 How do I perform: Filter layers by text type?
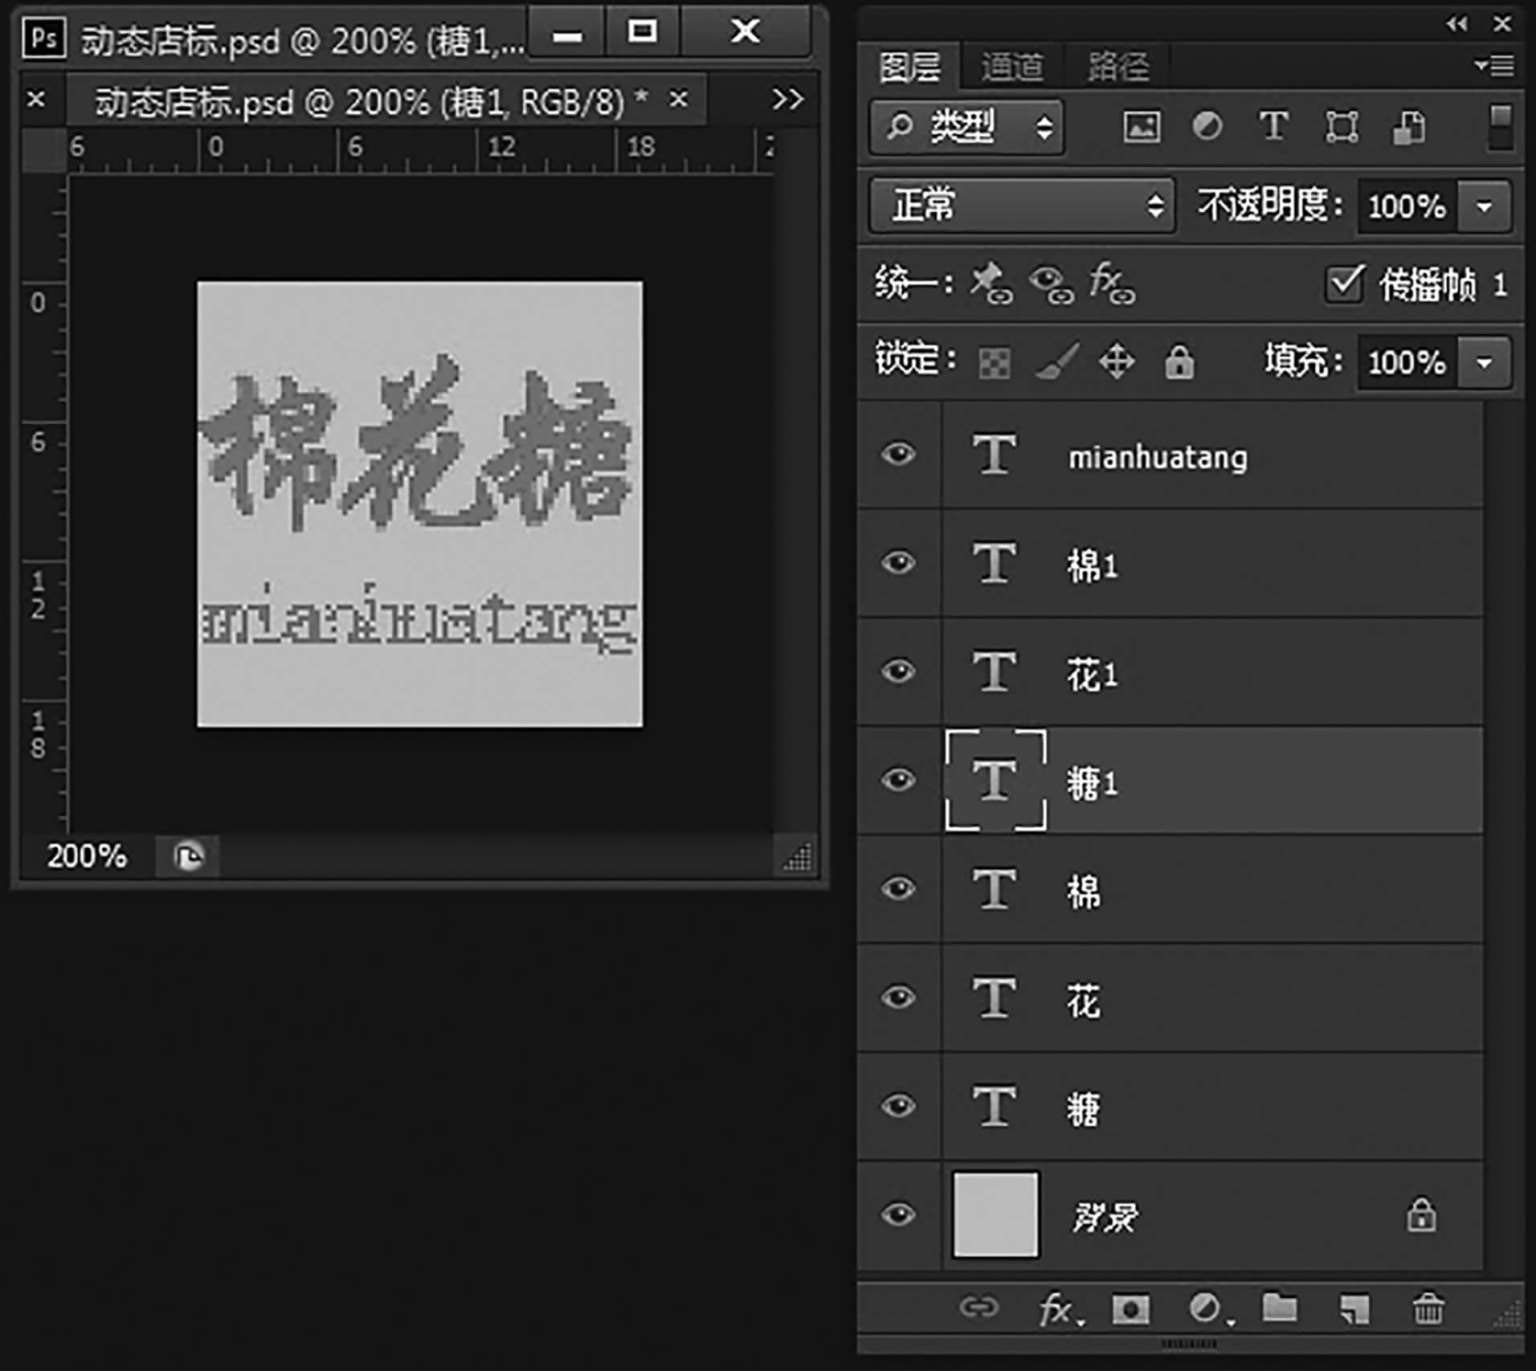pyautogui.click(x=1273, y=127)
